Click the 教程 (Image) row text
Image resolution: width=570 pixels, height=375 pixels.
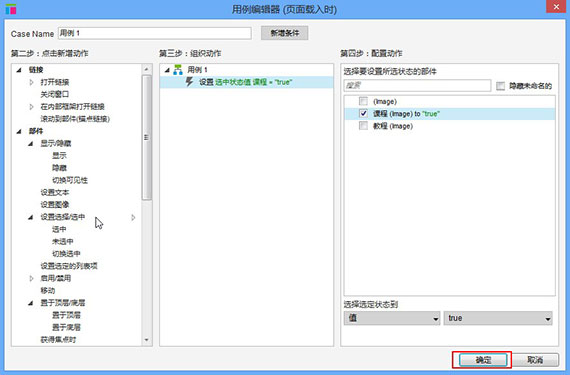[x=393, y=126]
